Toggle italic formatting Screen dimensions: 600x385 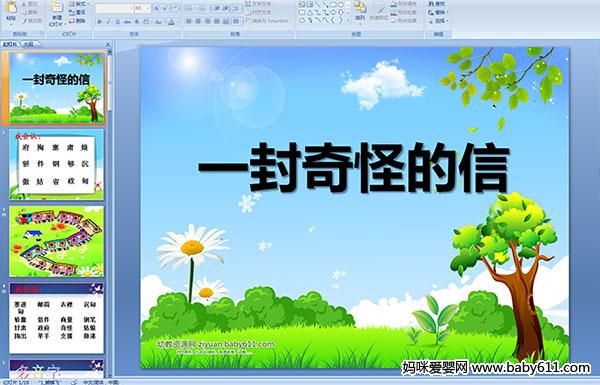(x=108, y=22)
